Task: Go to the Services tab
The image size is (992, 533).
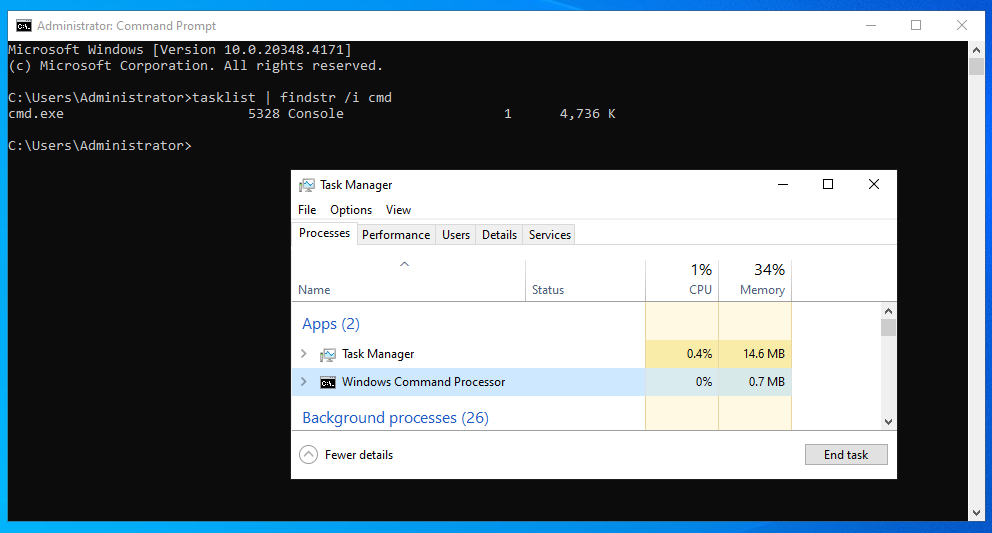Action: click(550, 235)
